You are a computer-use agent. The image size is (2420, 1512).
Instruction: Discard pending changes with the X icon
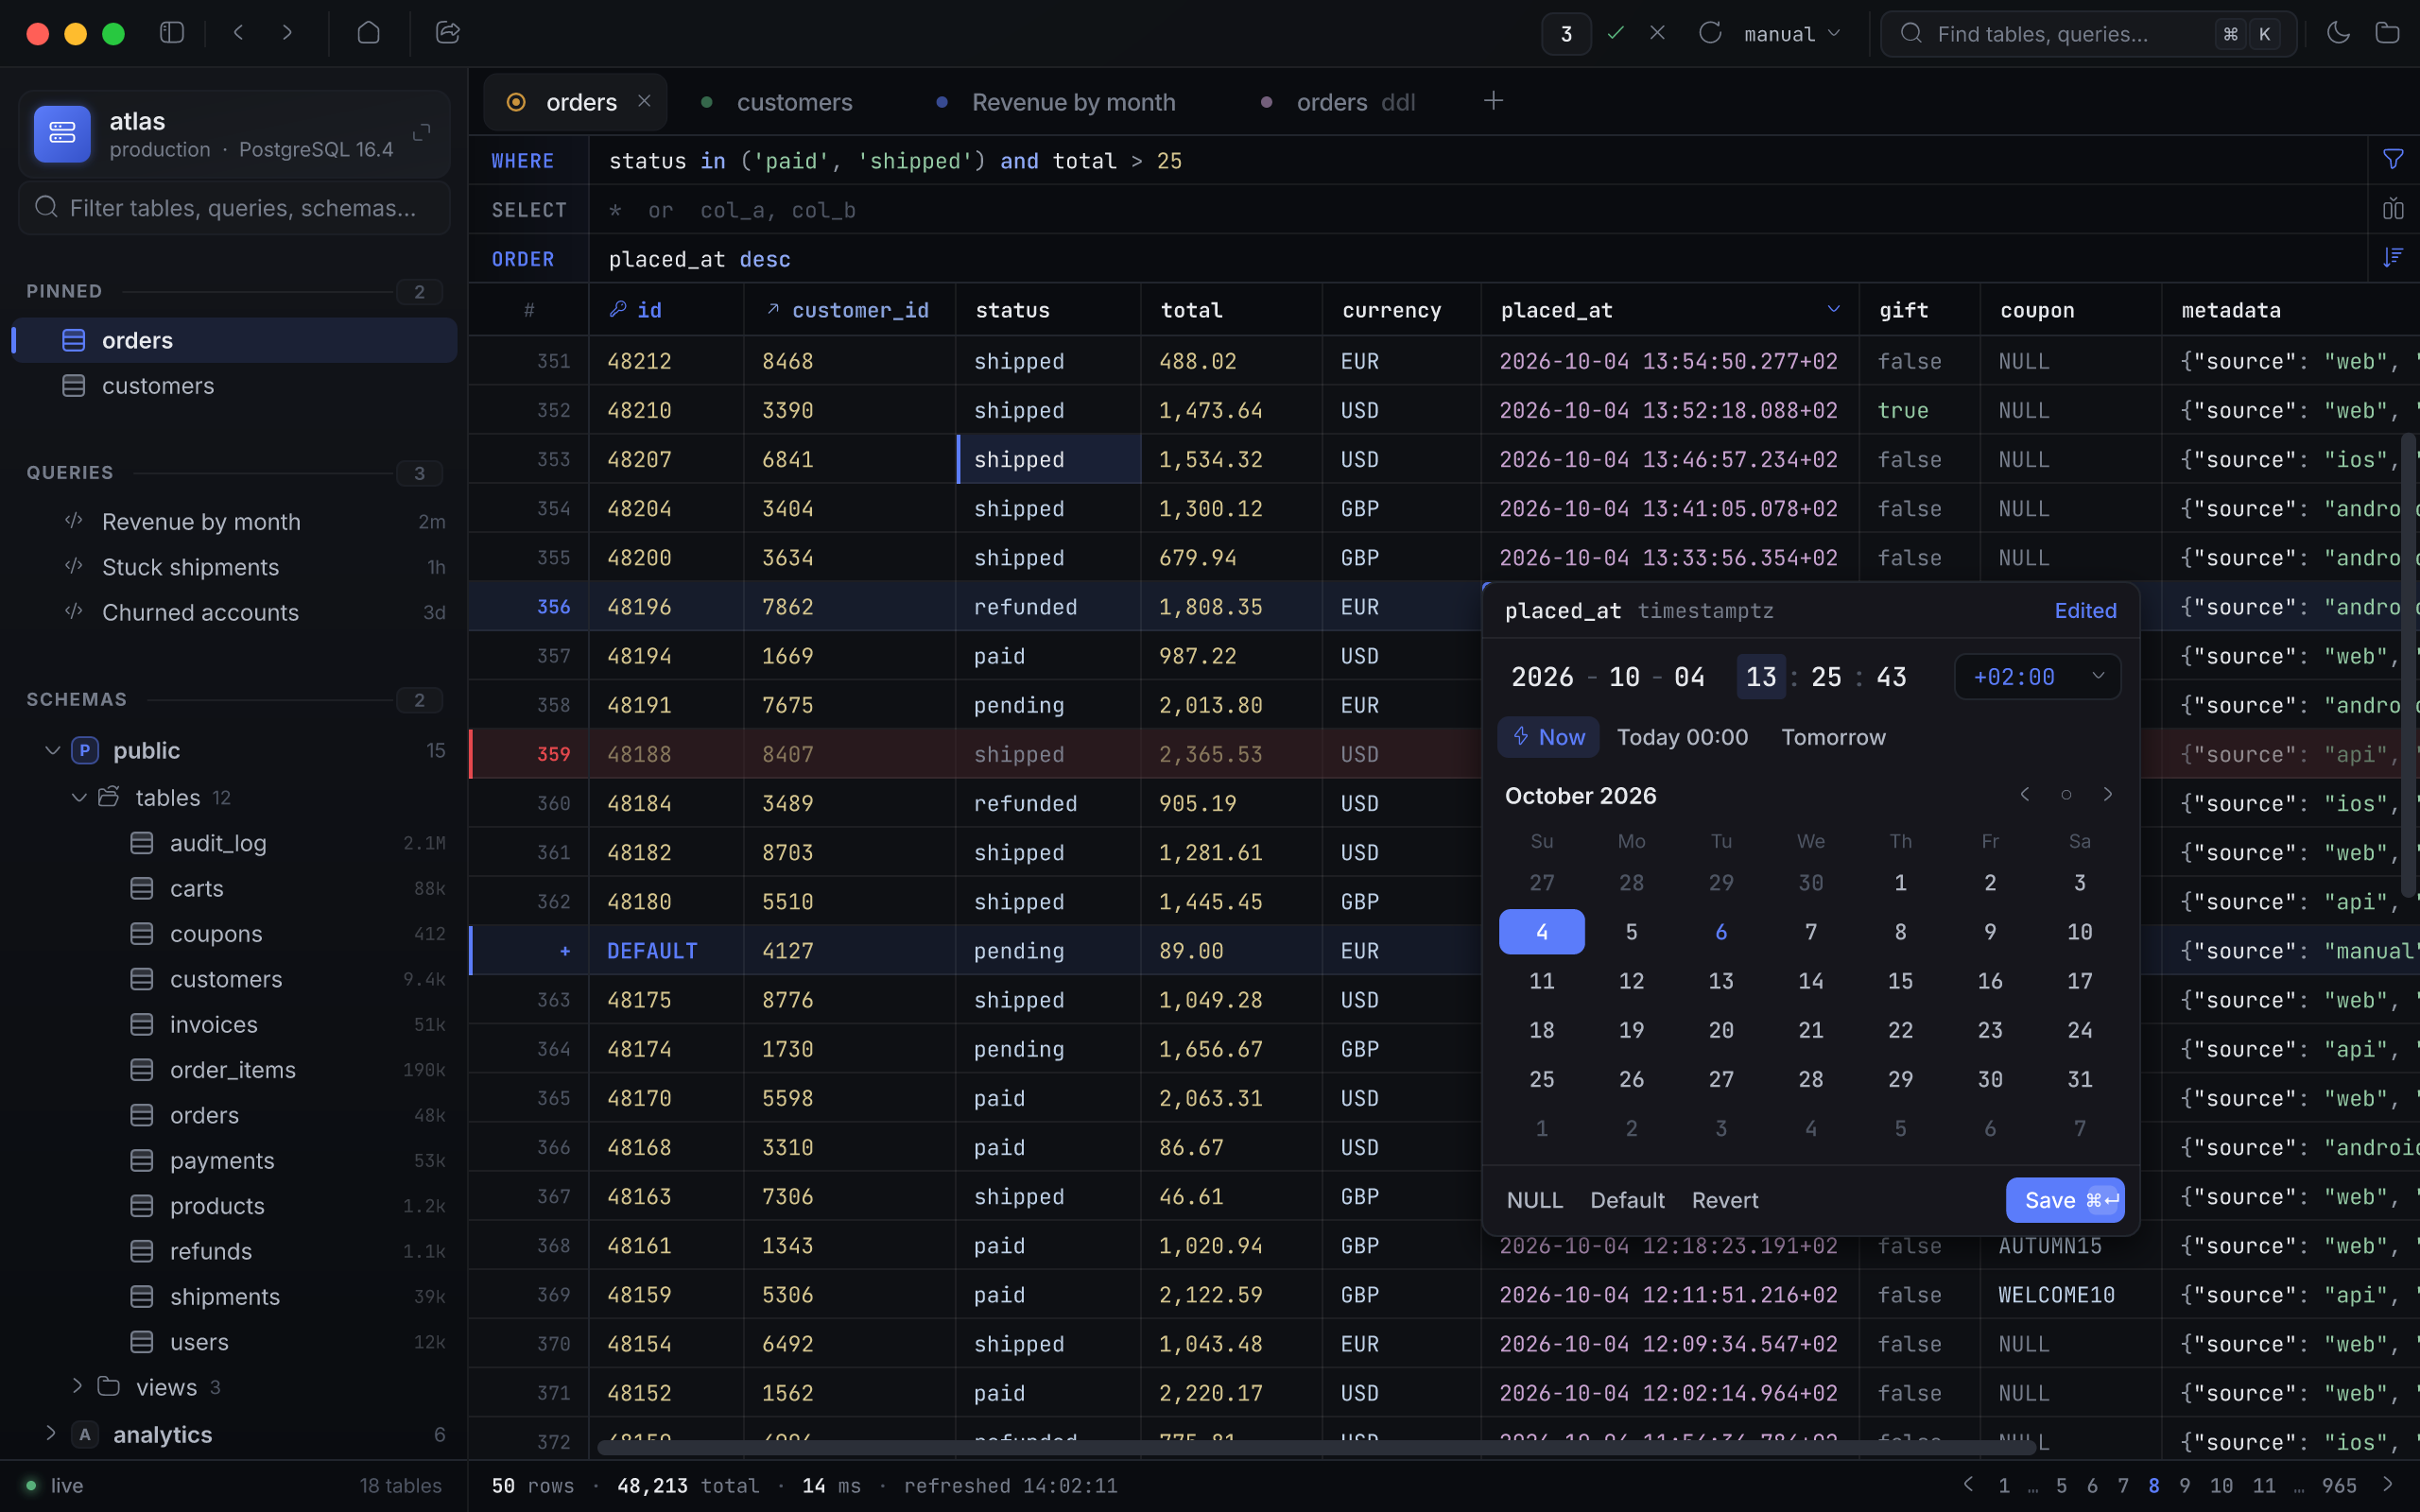point(1657,33)
